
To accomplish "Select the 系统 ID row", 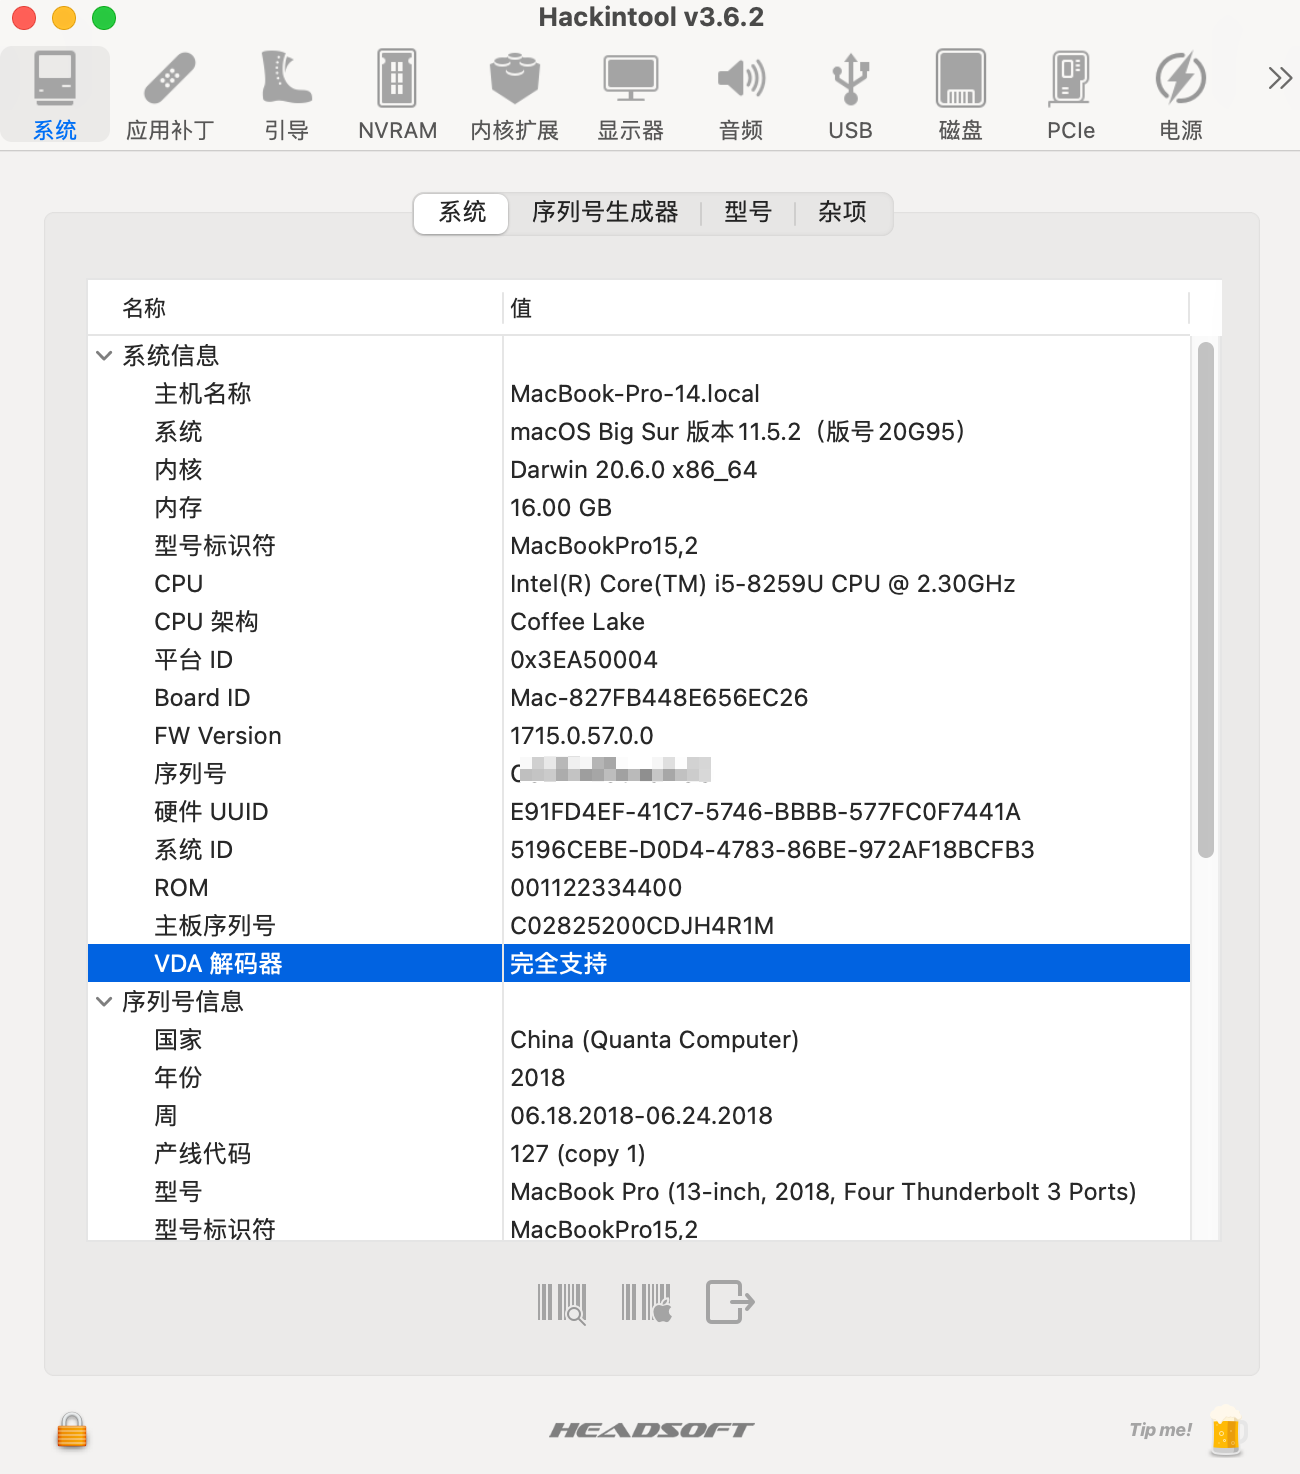I will point(639,850).
